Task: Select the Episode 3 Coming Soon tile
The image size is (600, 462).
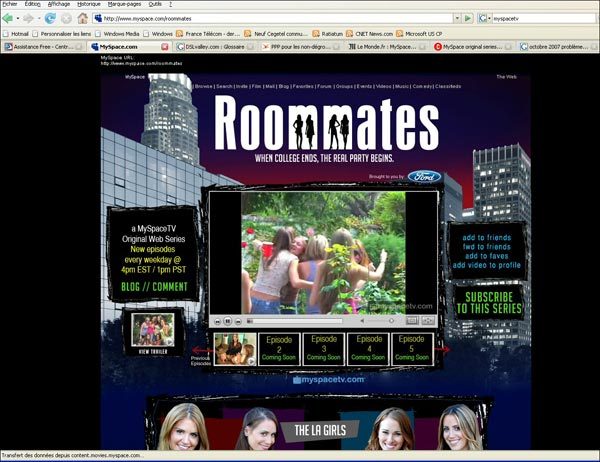Action: (324, 348)
